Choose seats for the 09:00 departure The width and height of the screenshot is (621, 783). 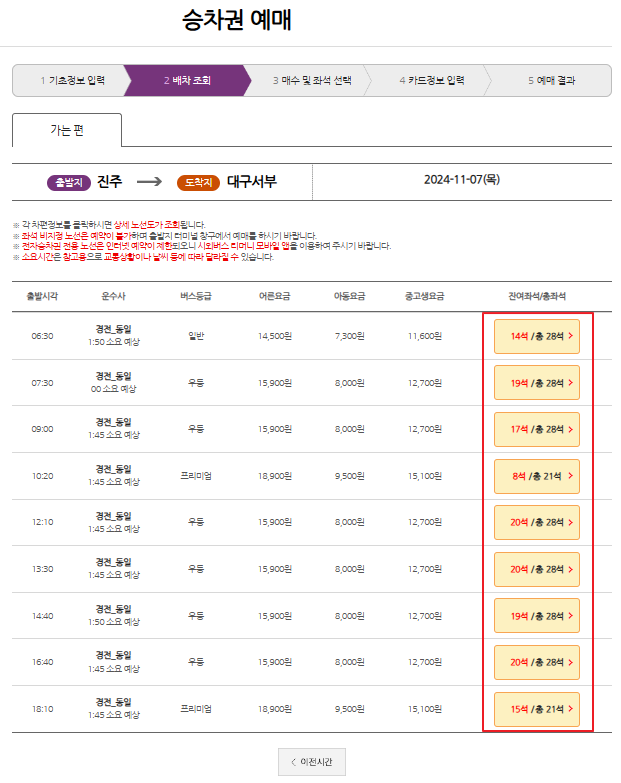pyautogui.click(x=537, y=429)
